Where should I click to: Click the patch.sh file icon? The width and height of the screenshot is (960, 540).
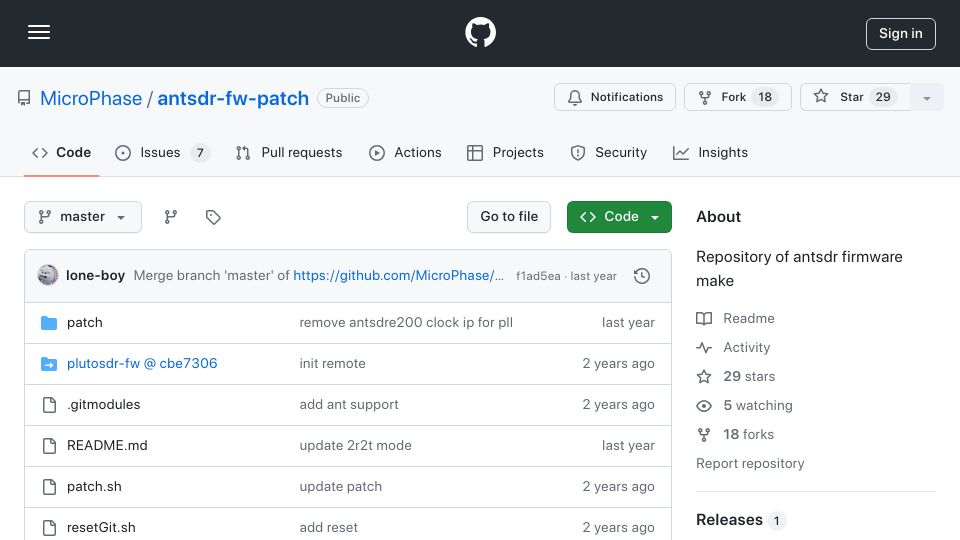click(49, 487)
